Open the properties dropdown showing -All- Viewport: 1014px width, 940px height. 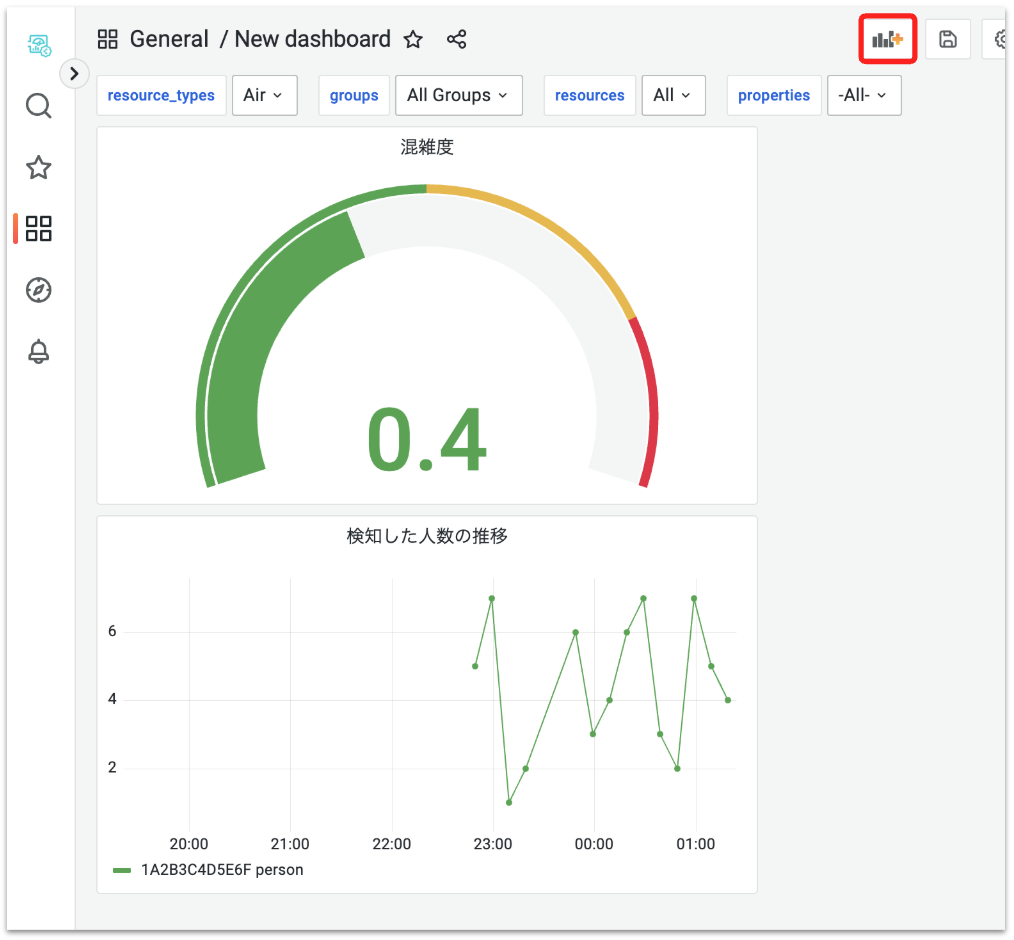point(864,96)
